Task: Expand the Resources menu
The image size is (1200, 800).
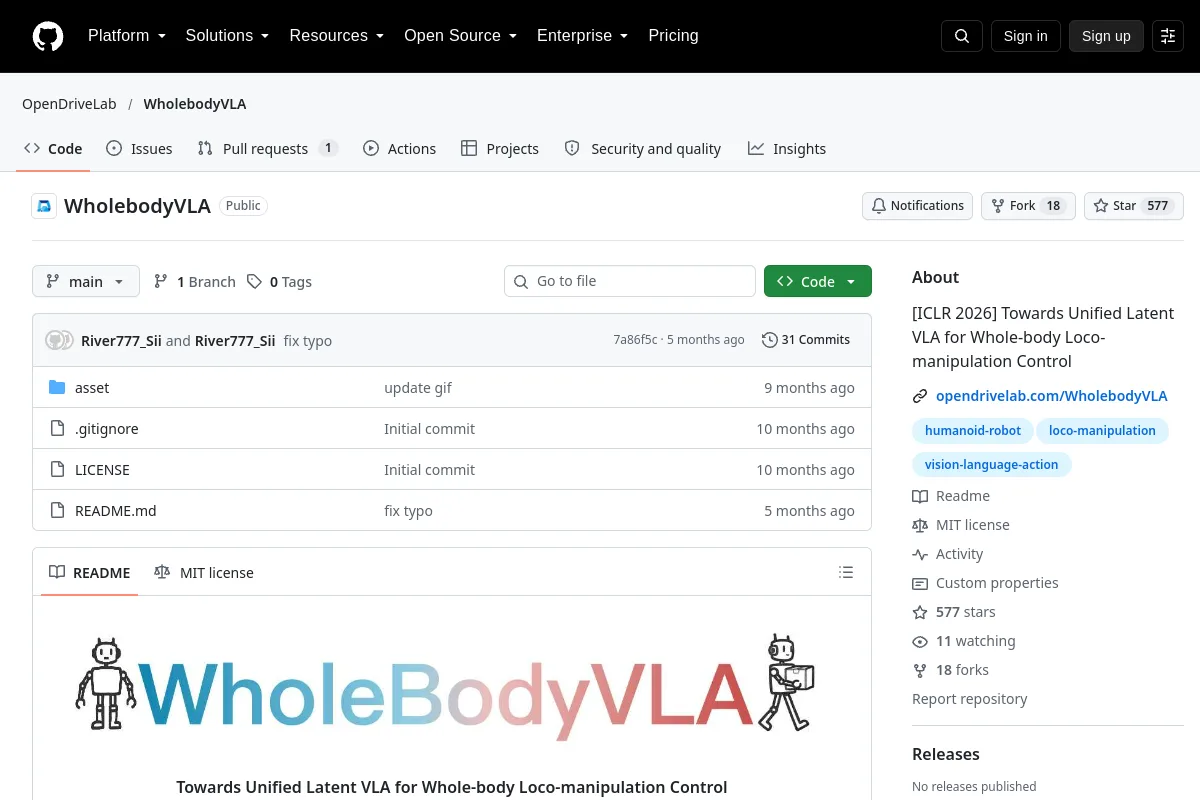Action: 337,36
